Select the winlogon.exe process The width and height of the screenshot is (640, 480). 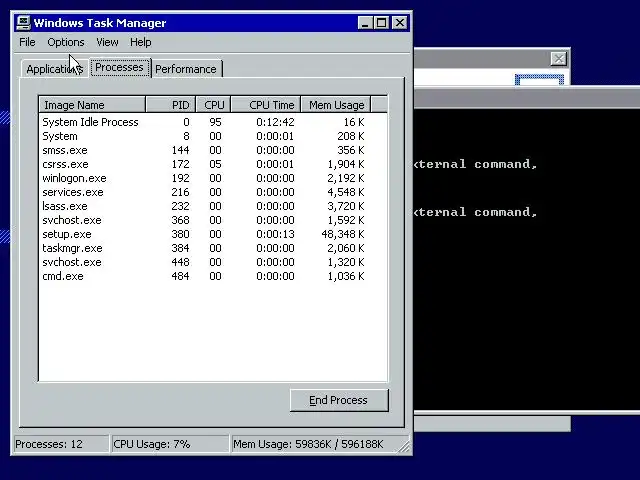pos(203,178)
